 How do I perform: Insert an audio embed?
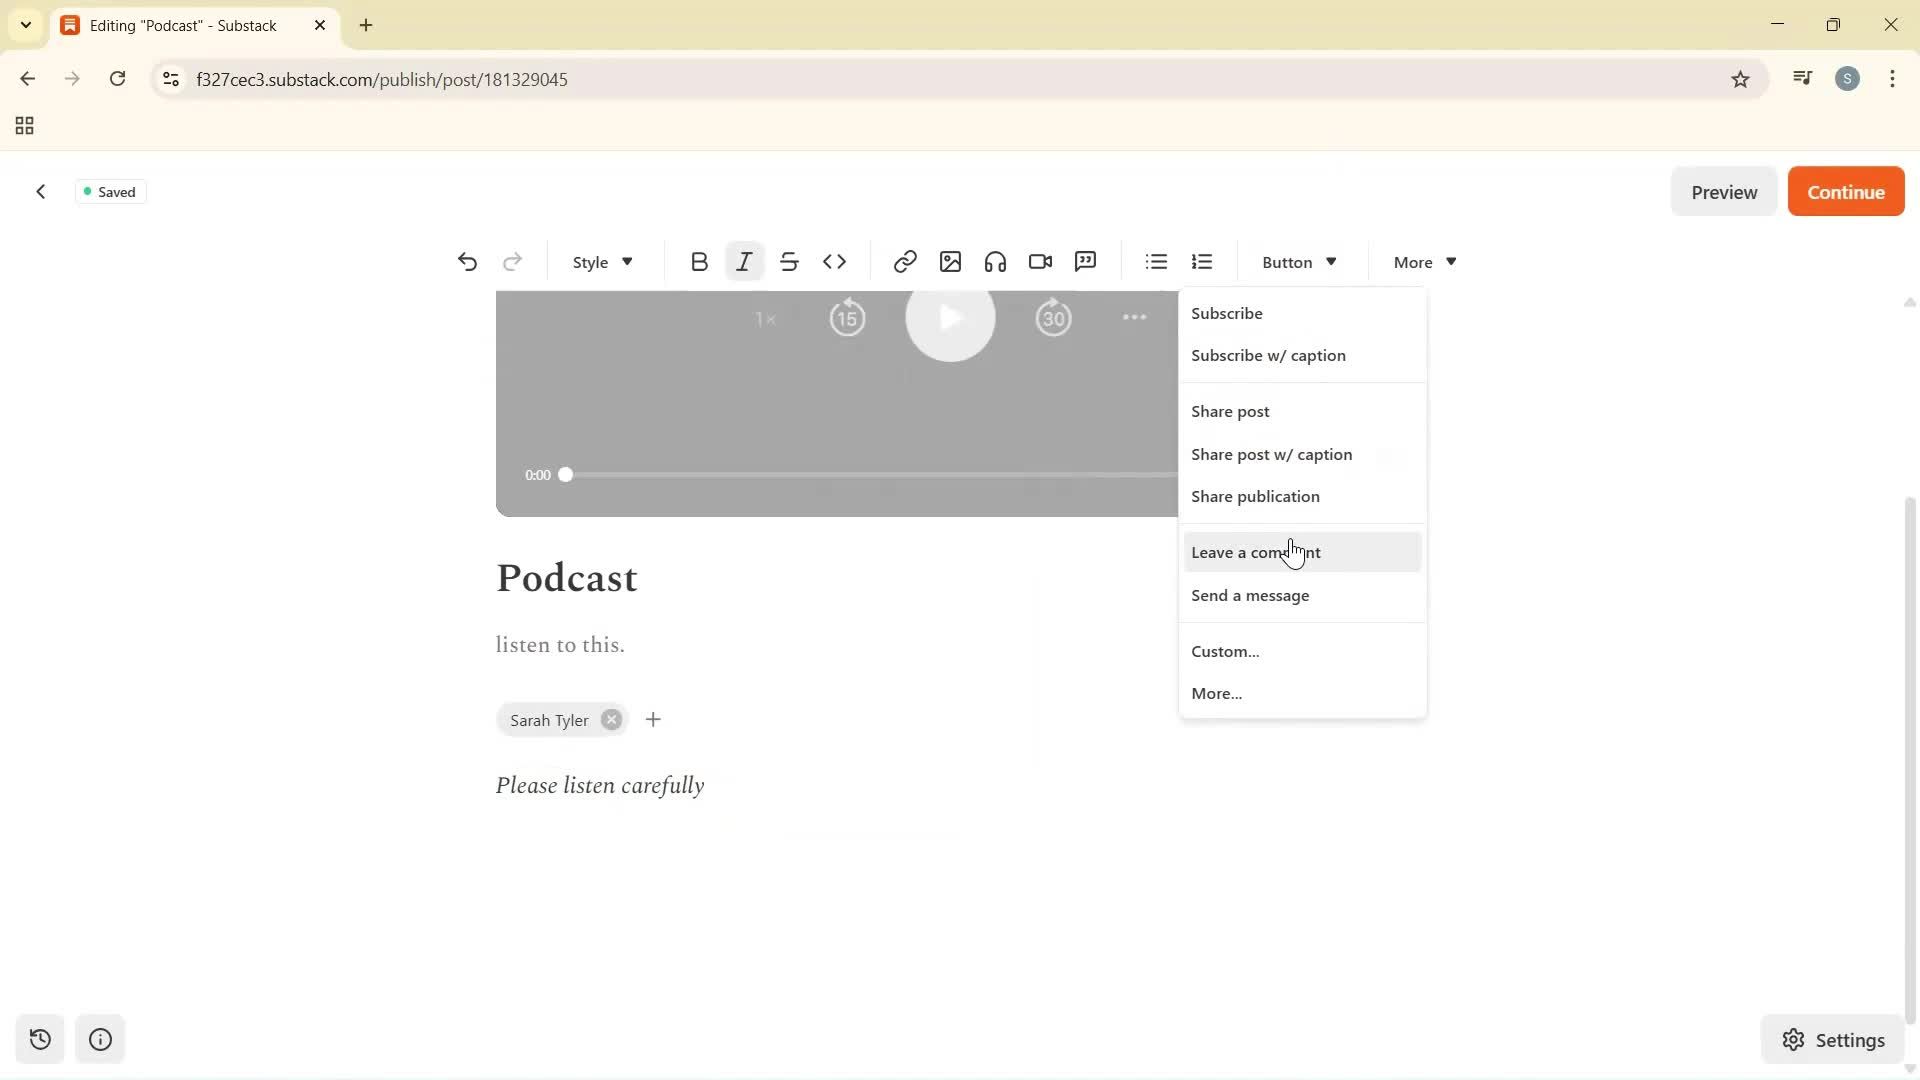995,261
